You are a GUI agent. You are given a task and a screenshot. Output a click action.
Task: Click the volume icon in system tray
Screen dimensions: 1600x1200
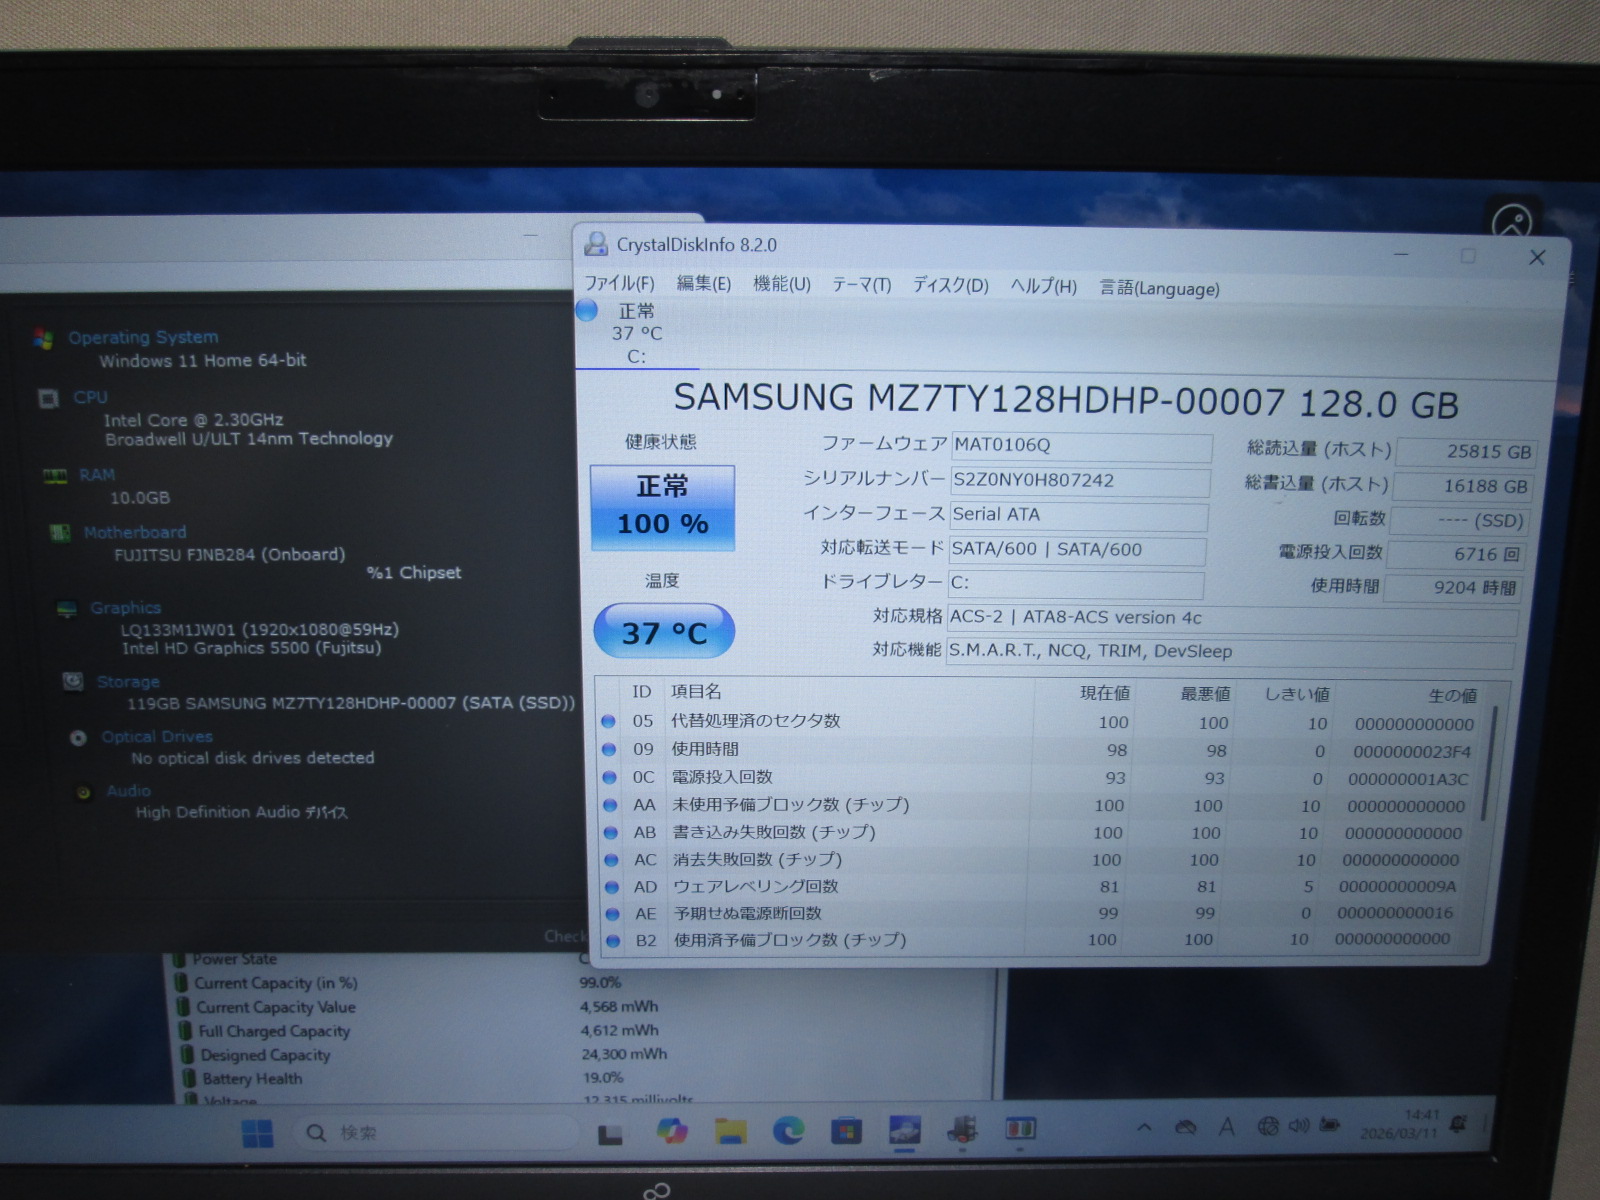(x=1298, y=1127)
